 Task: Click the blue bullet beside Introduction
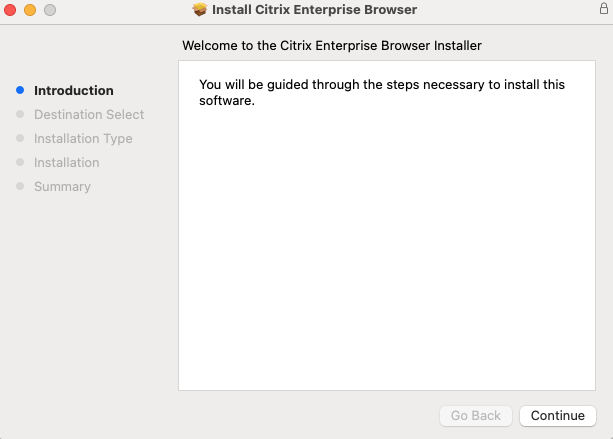click(20, 90)
